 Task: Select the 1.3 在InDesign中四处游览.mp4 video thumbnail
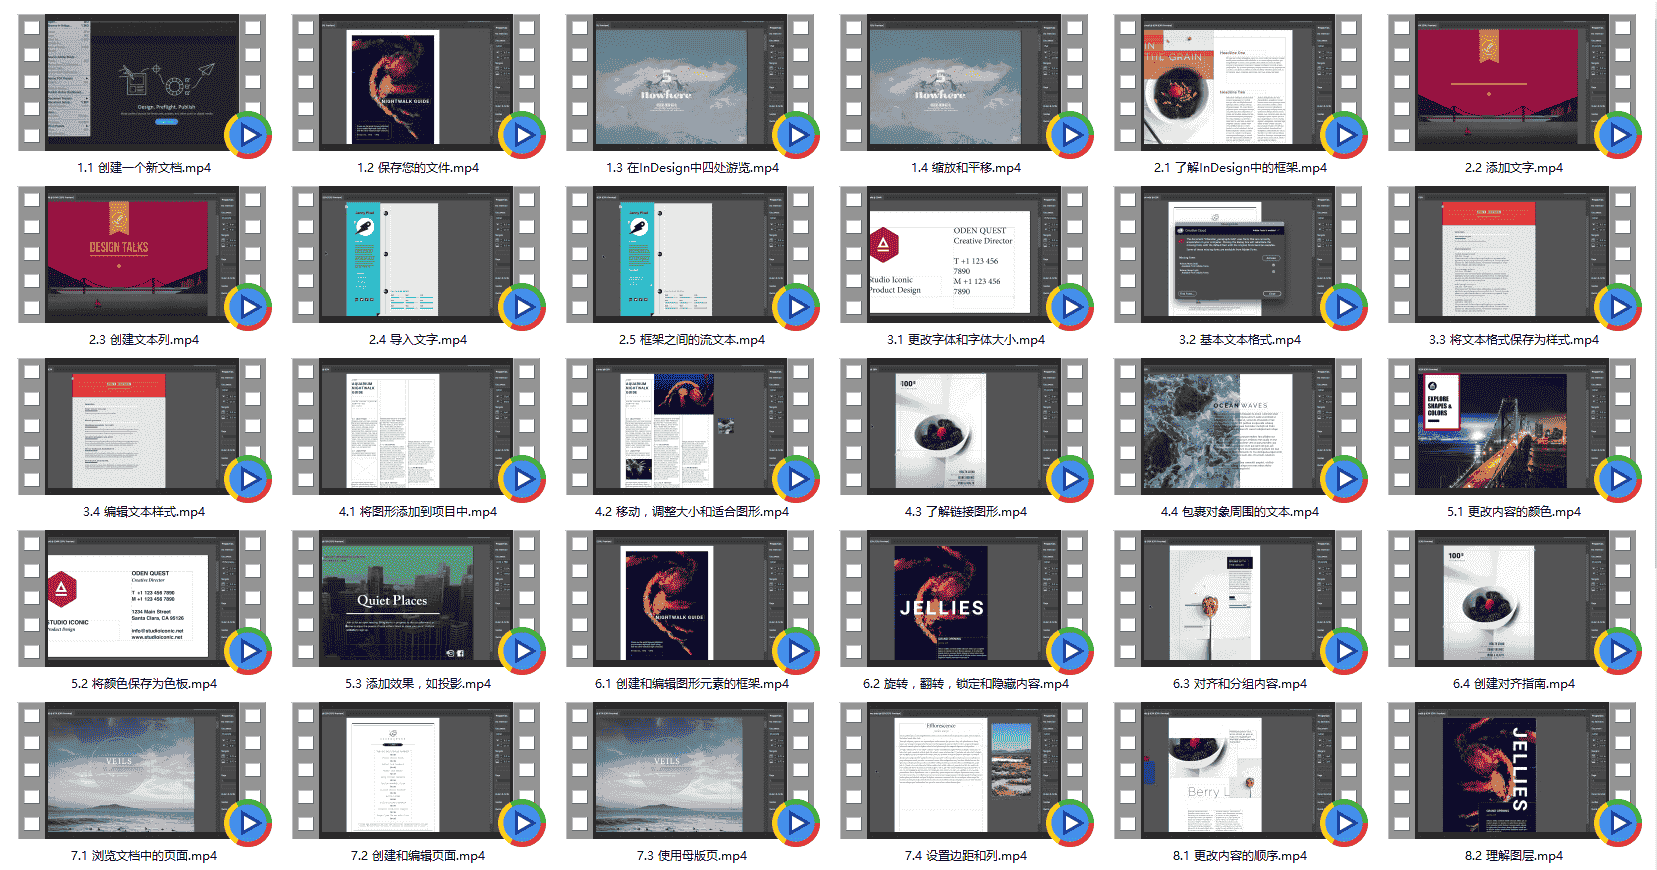[x=692, y=83]
